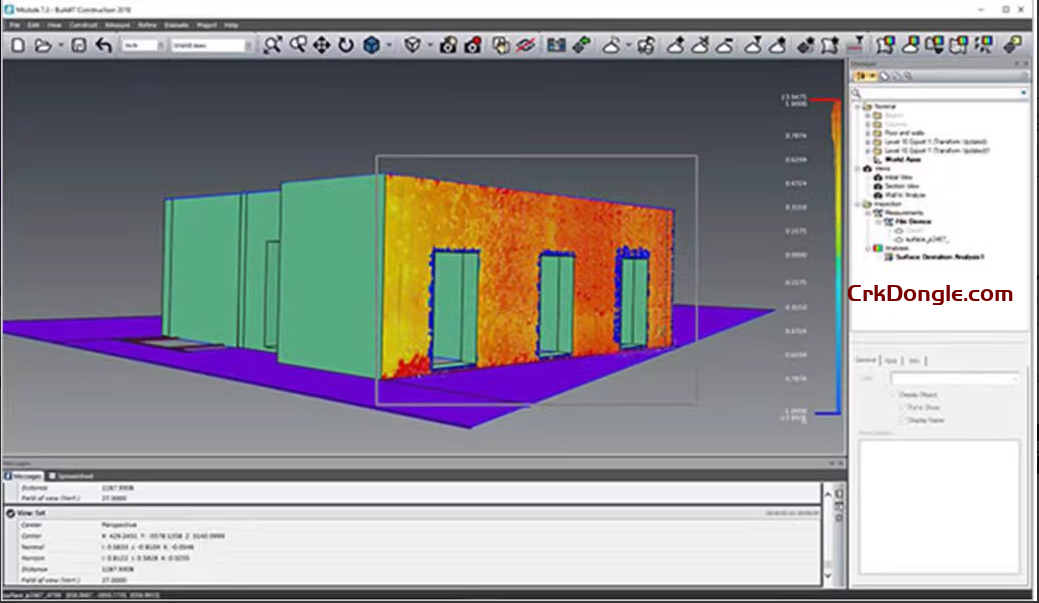Select Surface Deviation Analysis 1 tree item
This screenshot has height=603, width=1039.
939,257
